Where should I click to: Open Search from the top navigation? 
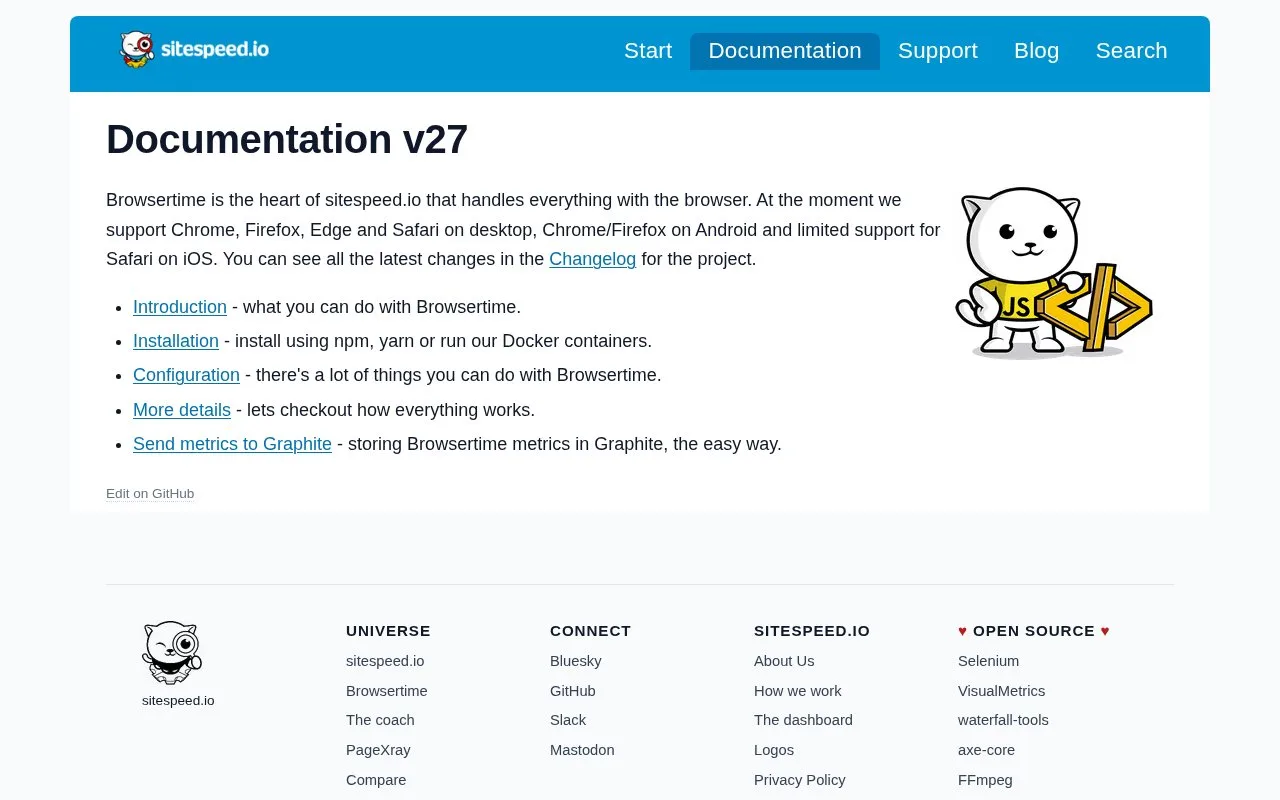(1131, 51)
